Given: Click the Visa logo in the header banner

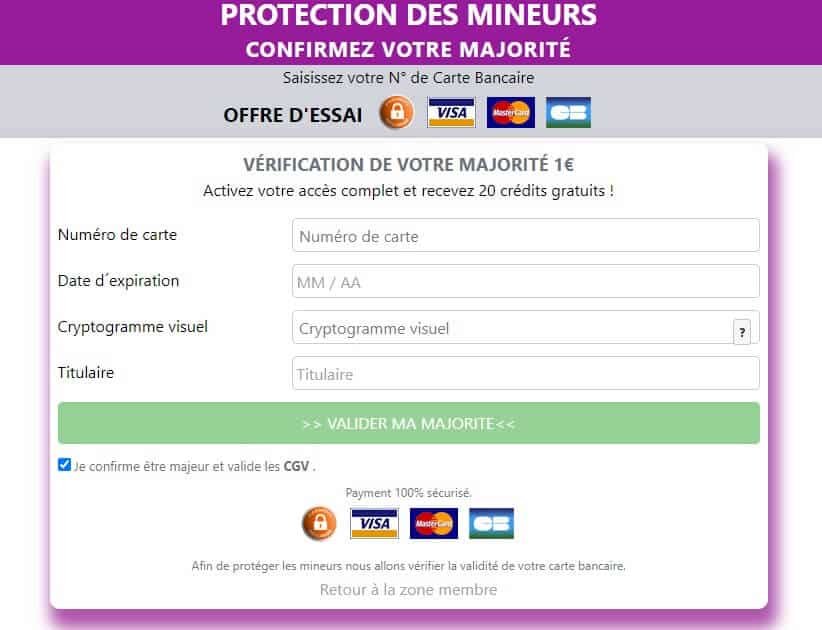Looking at the screenshot, I should pos(451,113).
